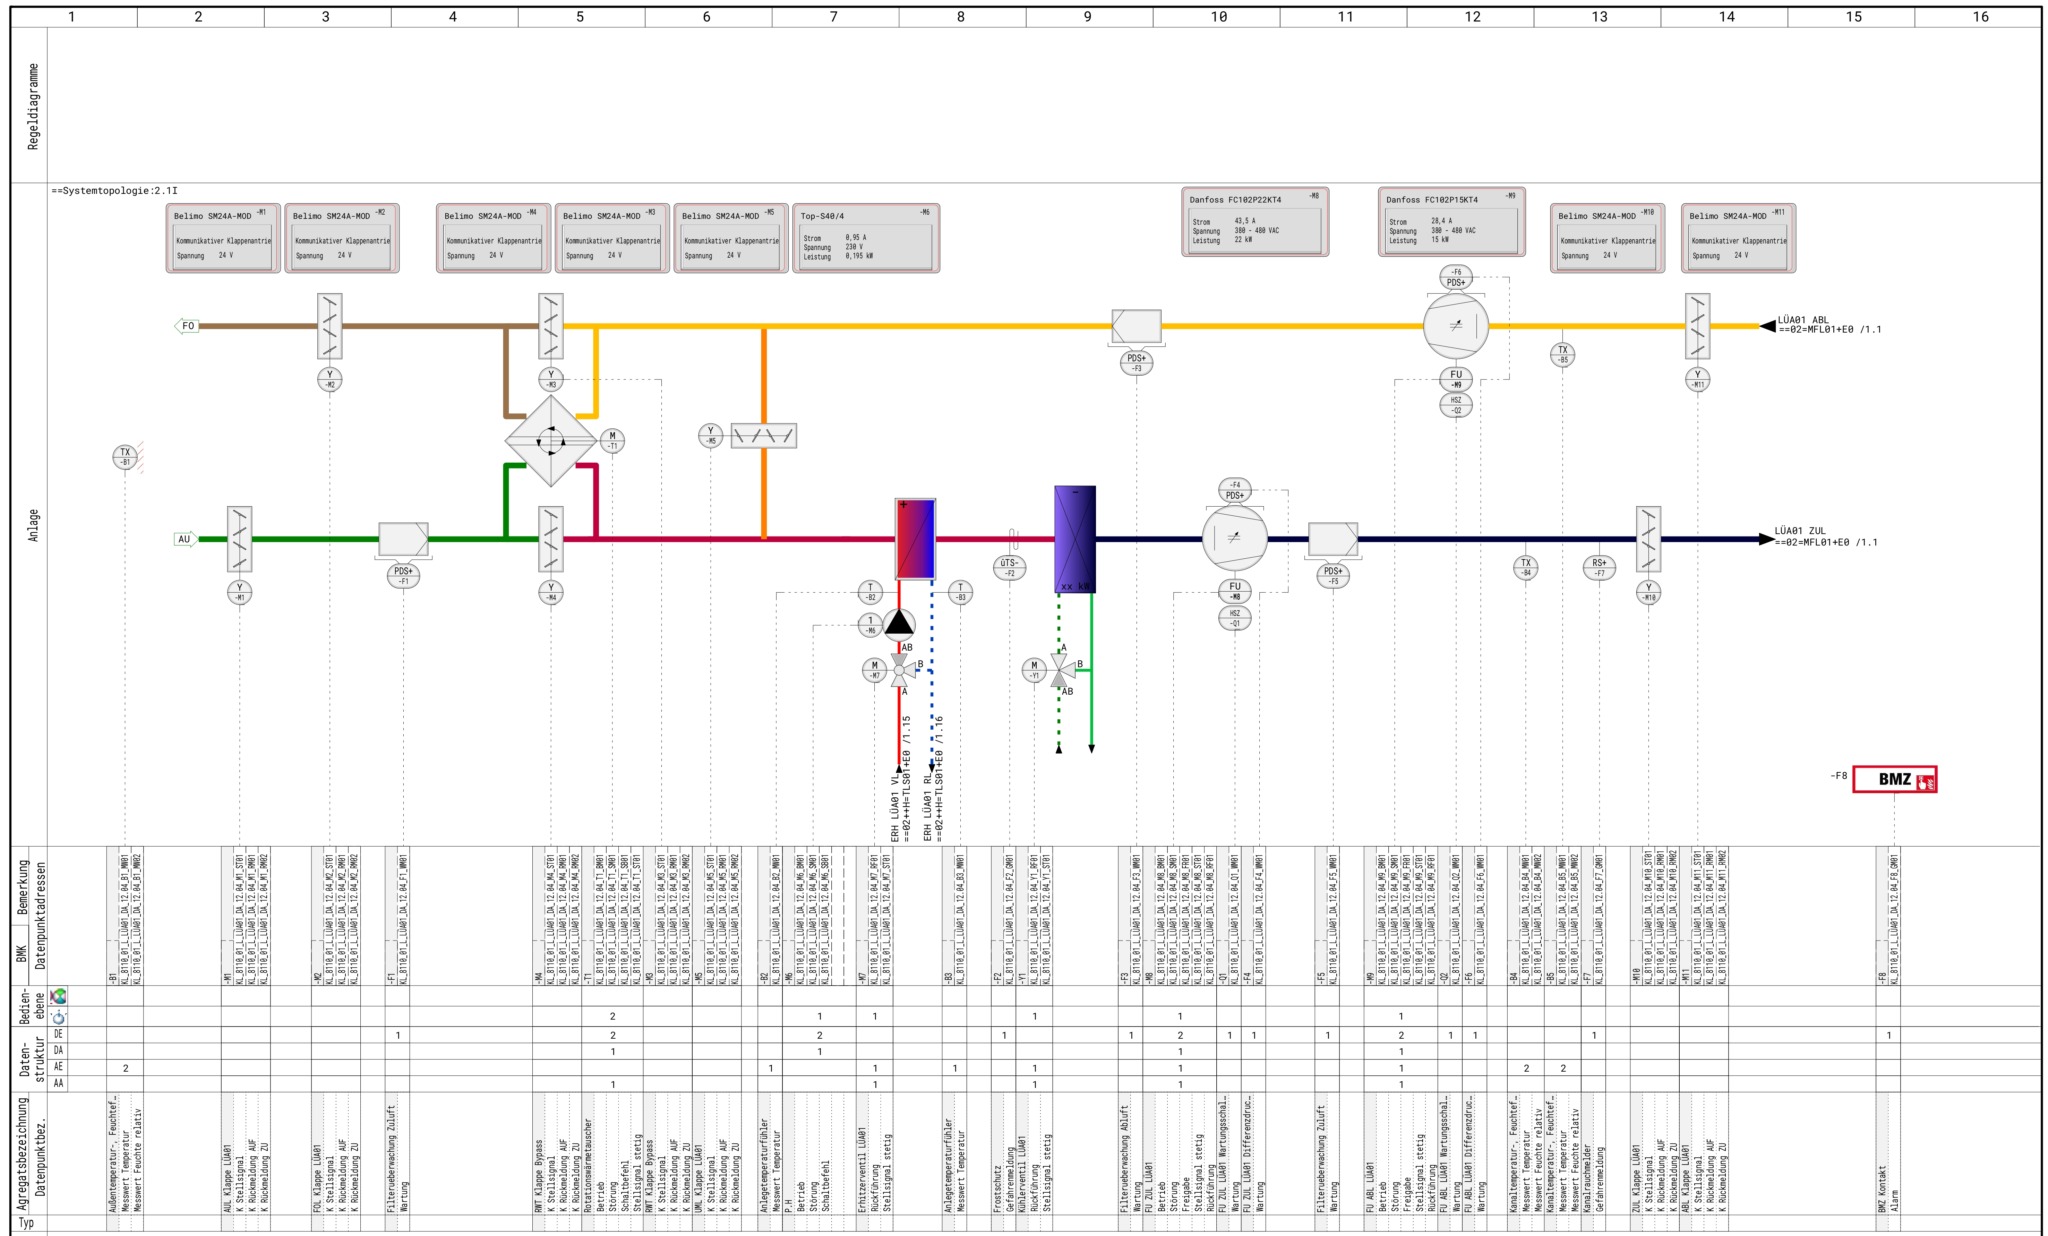
Task: Follow the ERH LÜA01 VL cross-reference
Action: pyautogui.click(x=901, y=779)
